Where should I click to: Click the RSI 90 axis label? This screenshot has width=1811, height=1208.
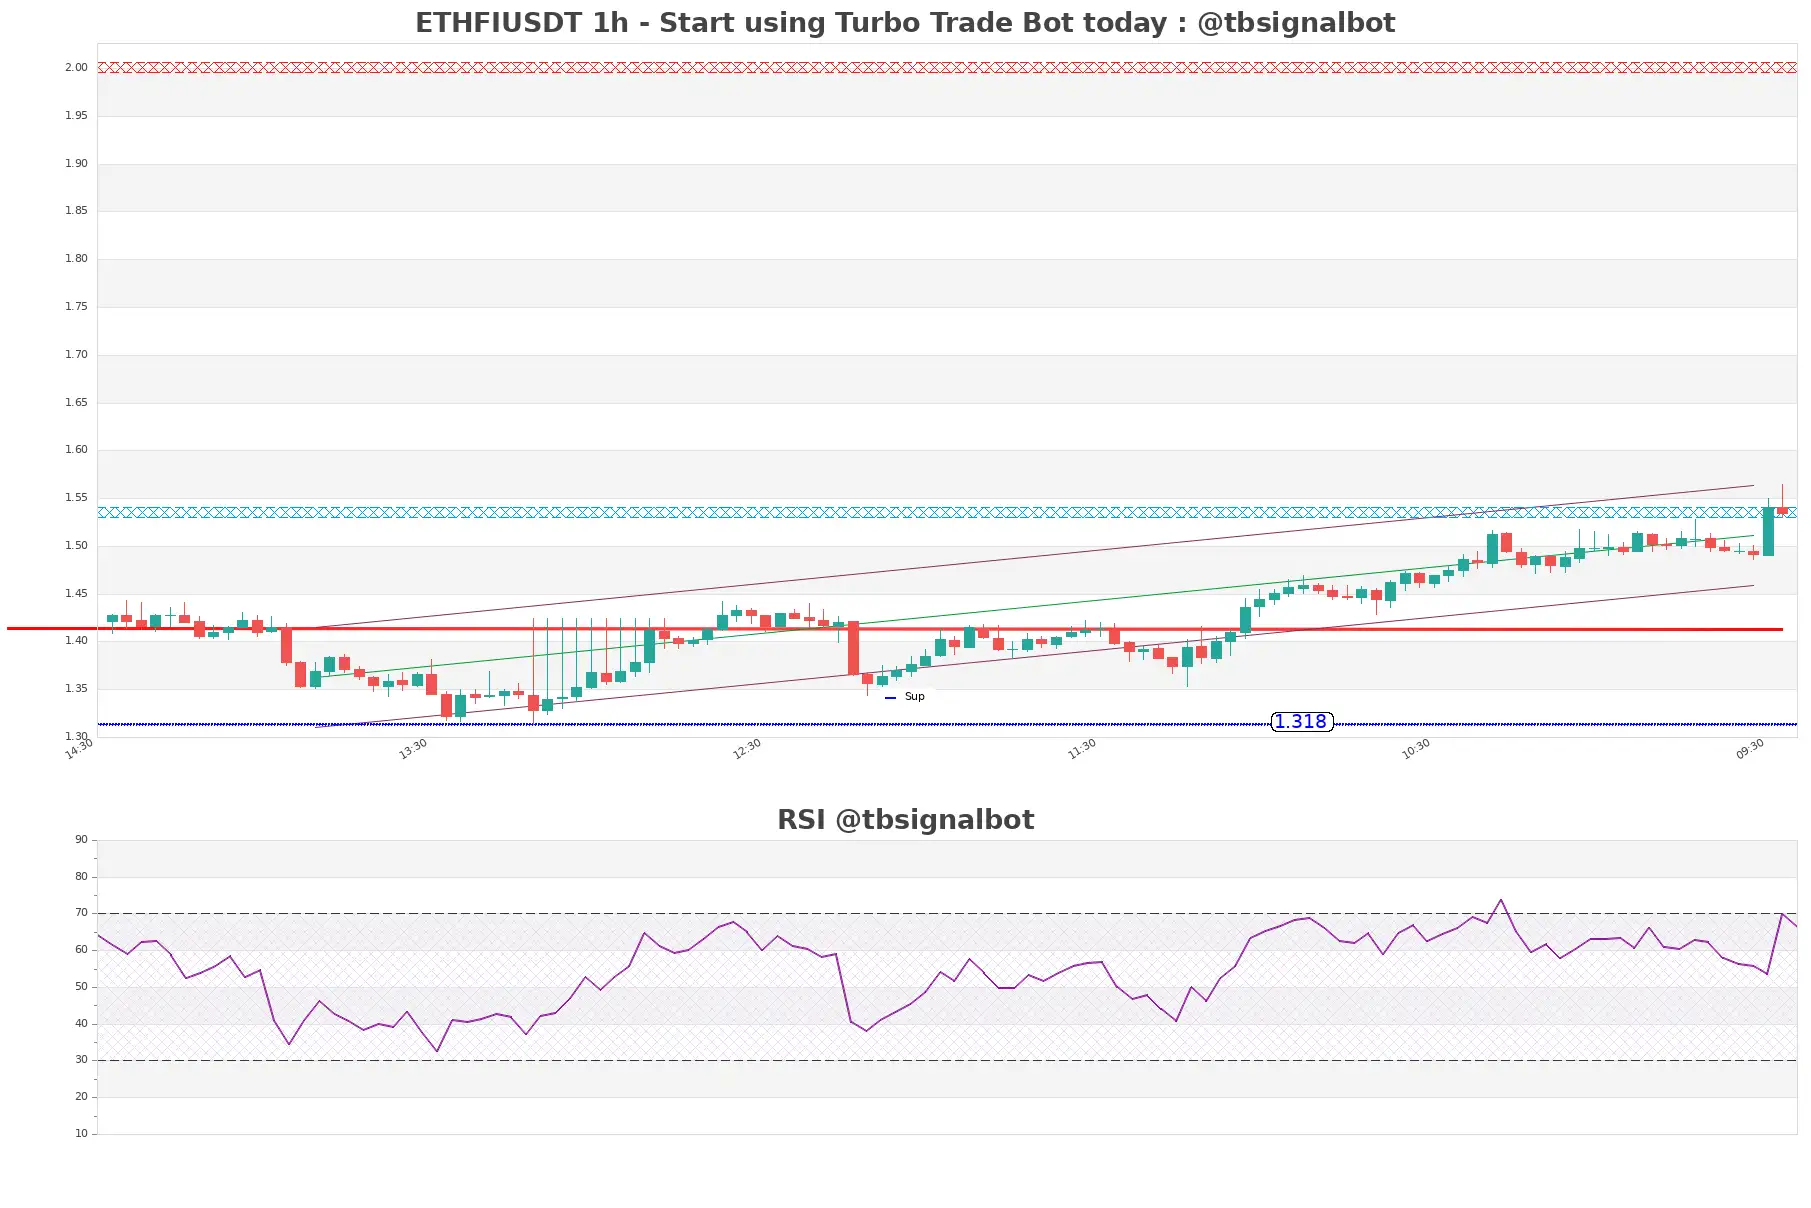pos(81,840)
